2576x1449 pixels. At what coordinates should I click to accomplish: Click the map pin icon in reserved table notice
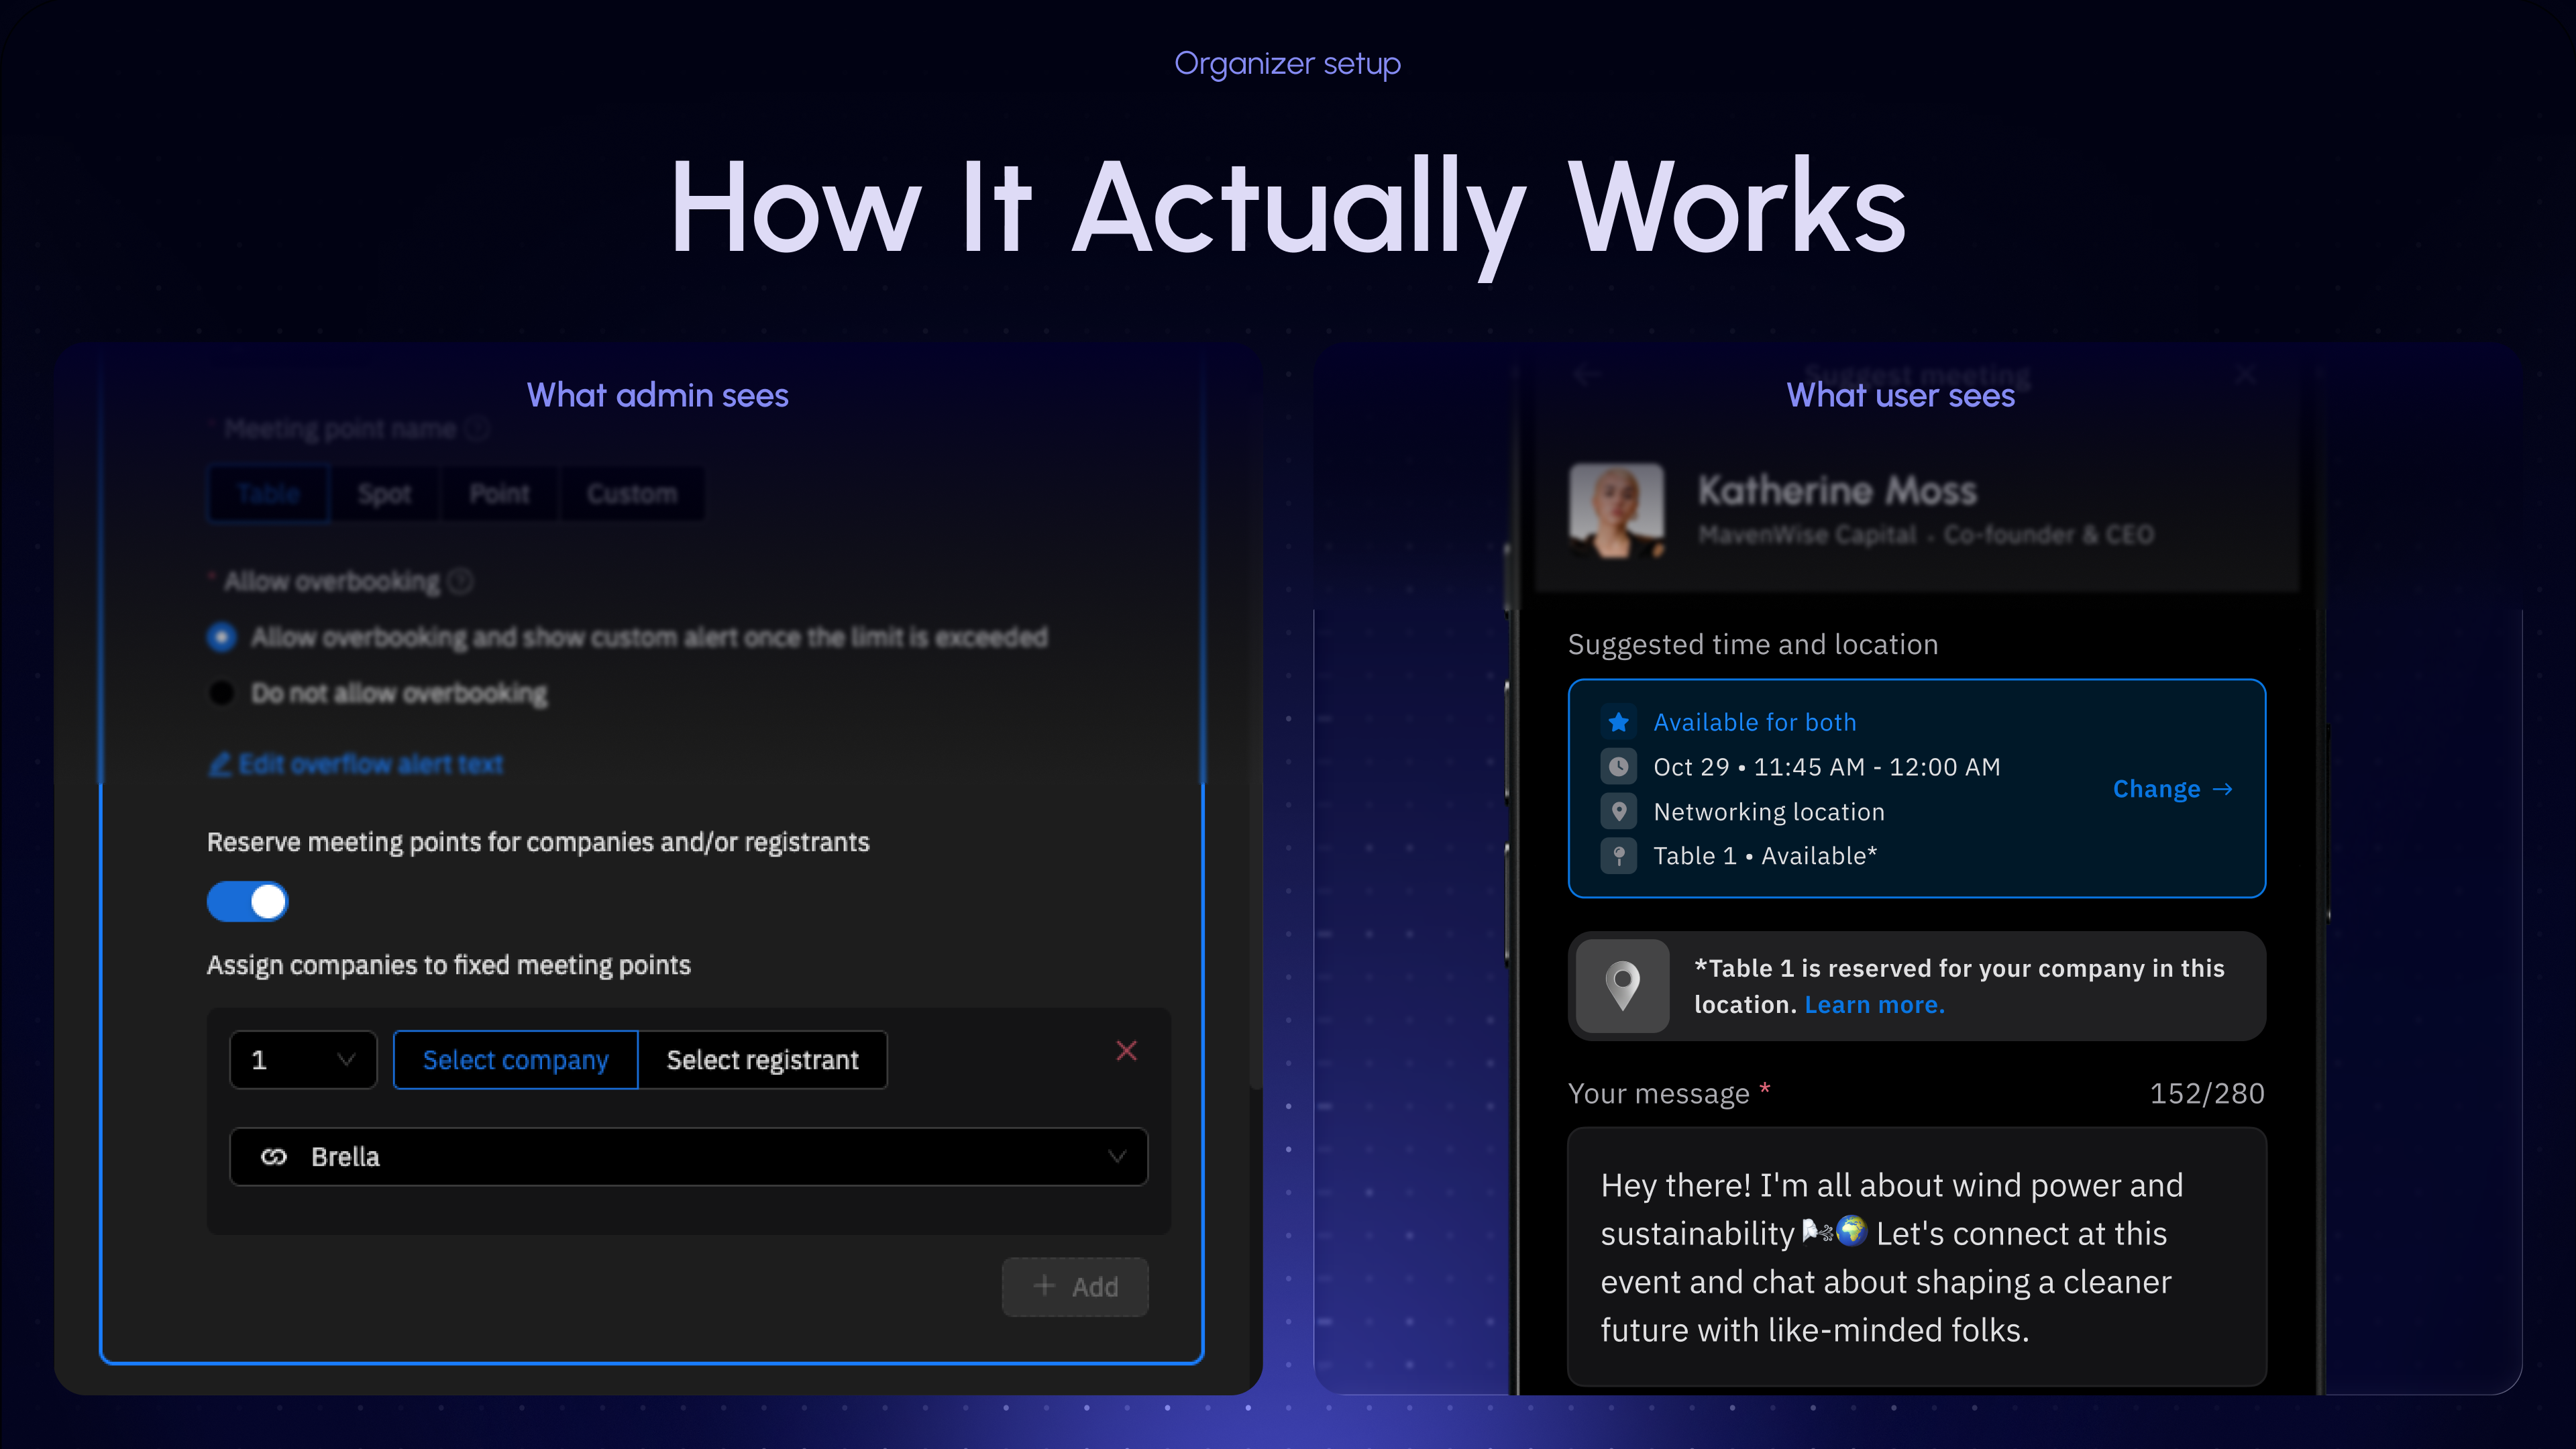(x=1622, y=986)
